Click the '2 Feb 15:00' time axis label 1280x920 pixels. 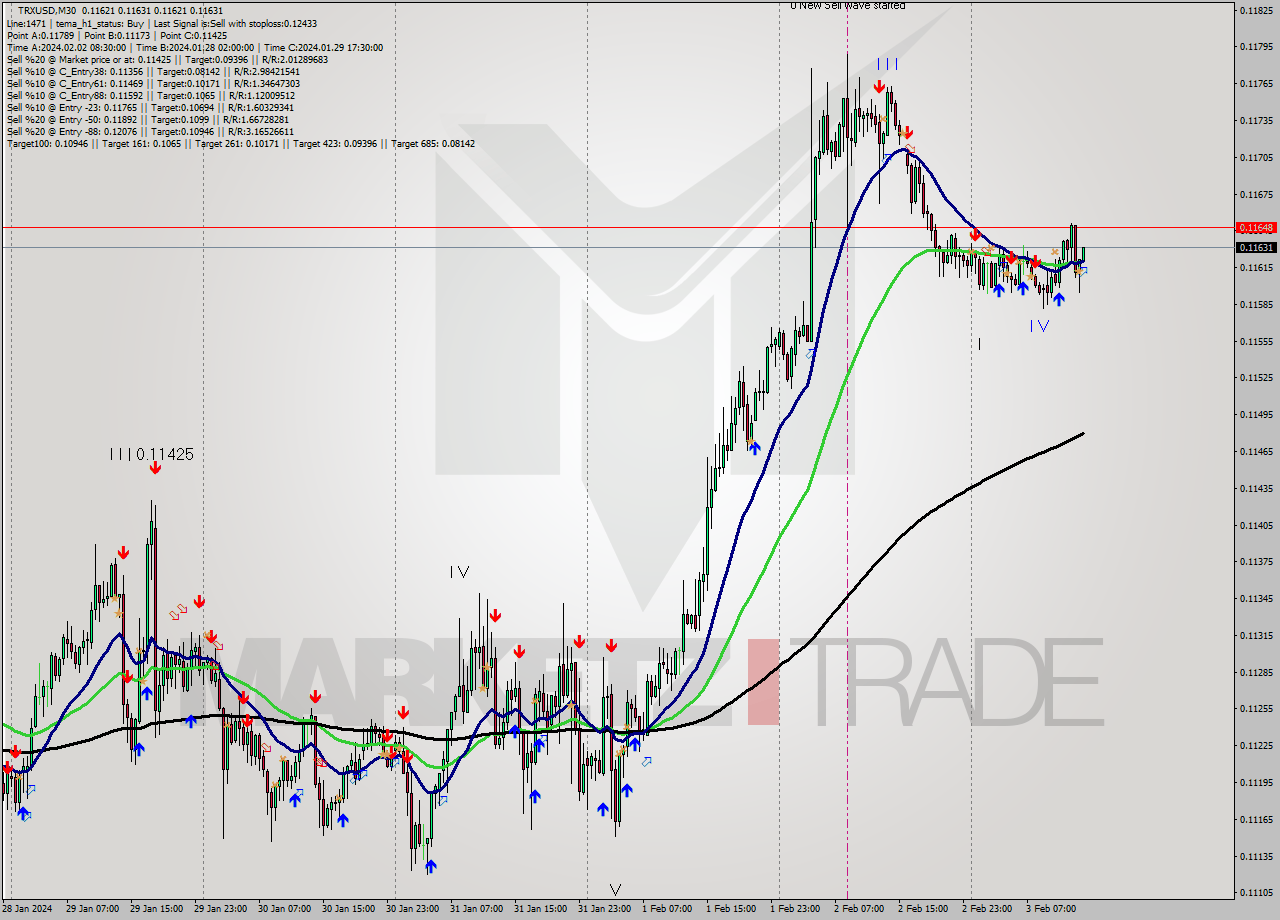(x=922, y=909)
